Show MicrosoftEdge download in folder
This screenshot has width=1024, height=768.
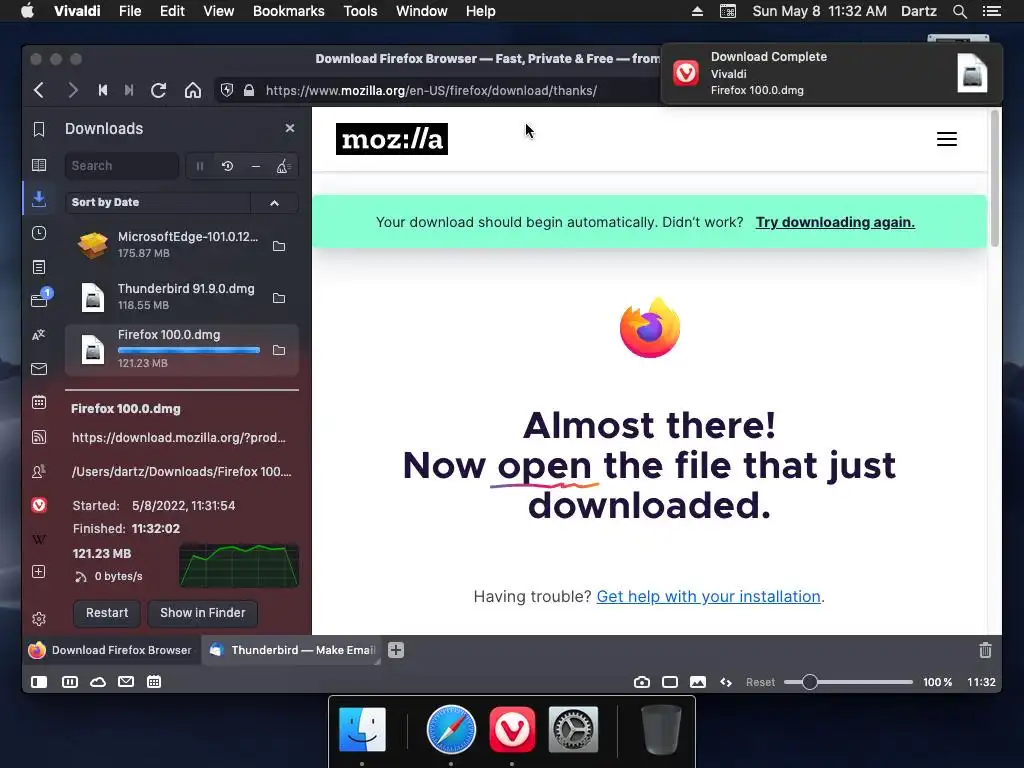pyautogui.click(x=279, y=246)
